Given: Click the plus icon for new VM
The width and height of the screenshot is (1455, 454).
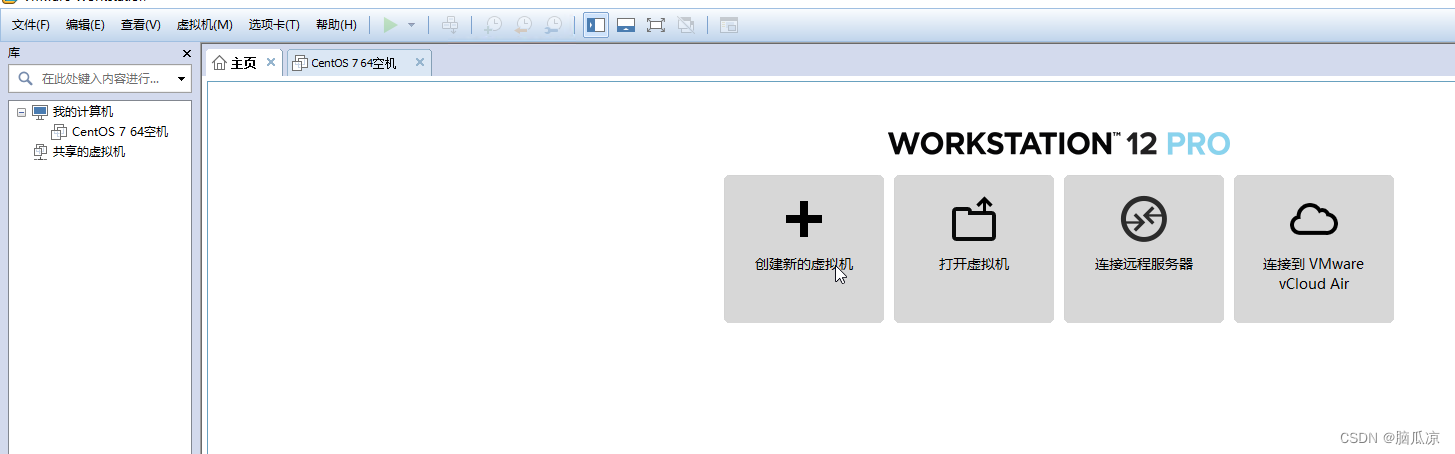Looking at the screenshot, I should pos(804,218).
